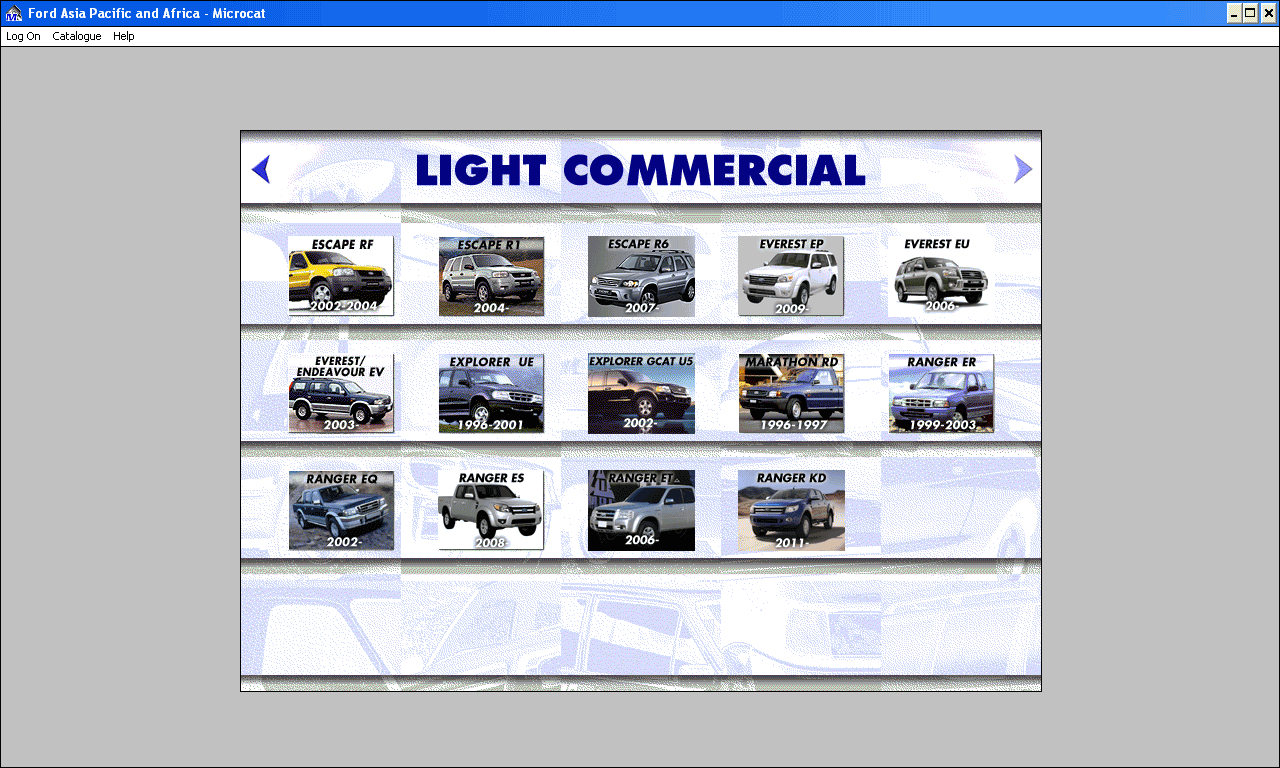This screenshot has width=1280, height=768.
Task: Open the ESCAPE R6 2007 catalogue
Action: click(641, 276)
